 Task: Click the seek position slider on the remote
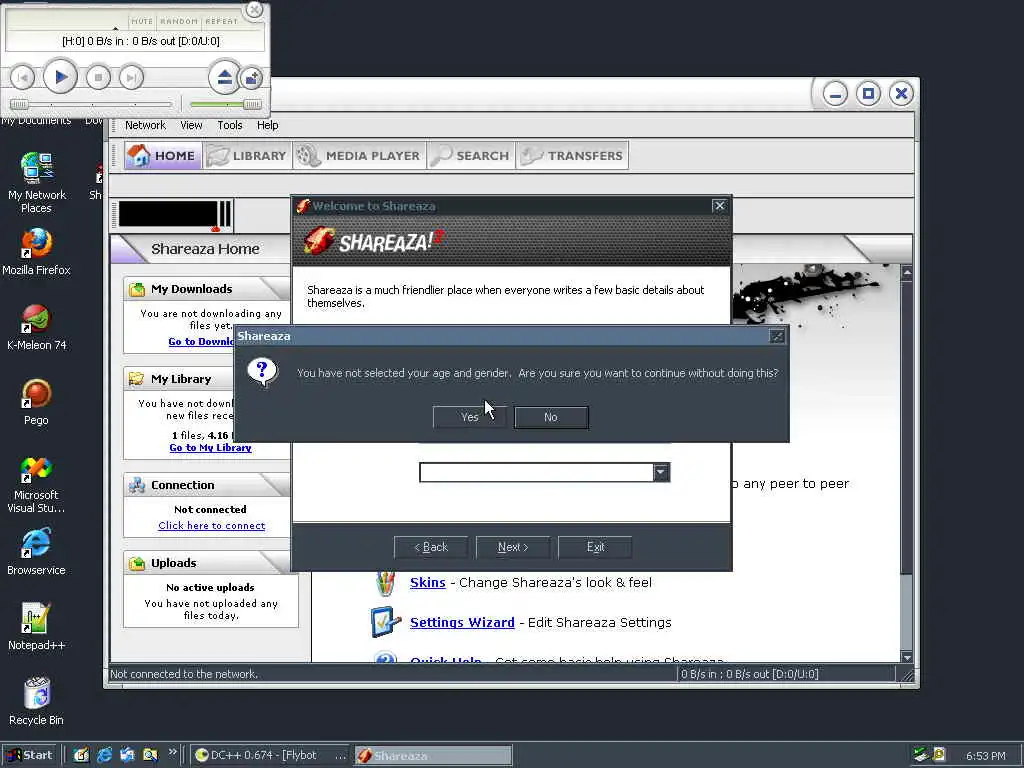coord(91,104)
